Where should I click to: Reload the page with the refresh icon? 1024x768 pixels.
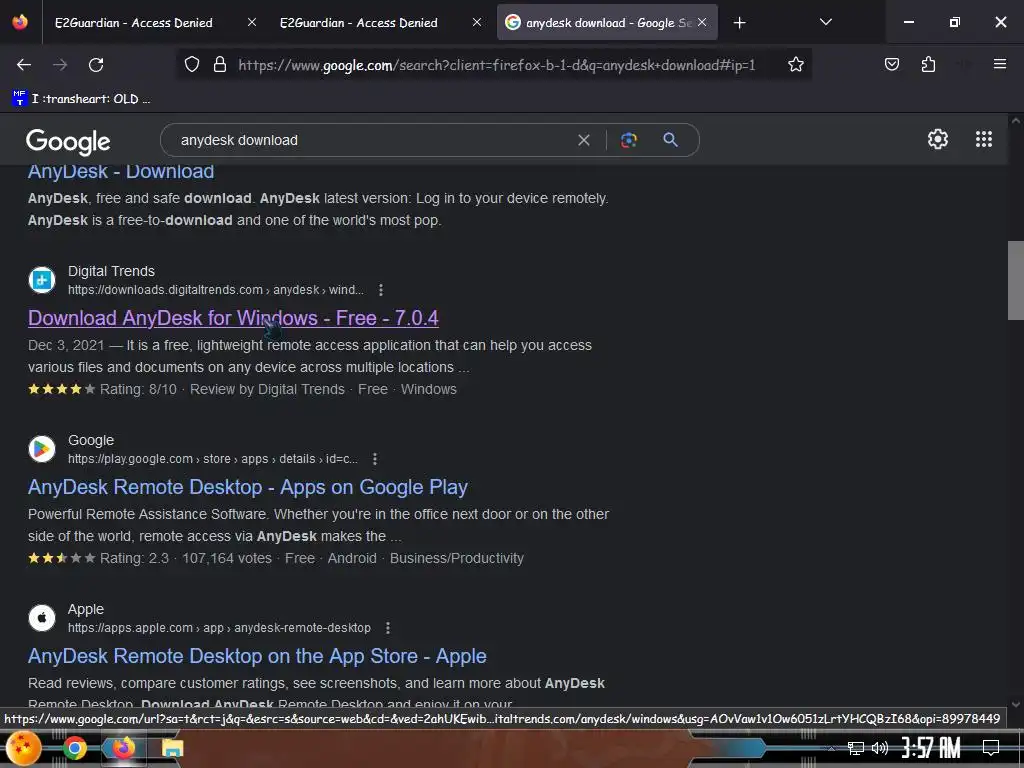click(x=96, y=65)
